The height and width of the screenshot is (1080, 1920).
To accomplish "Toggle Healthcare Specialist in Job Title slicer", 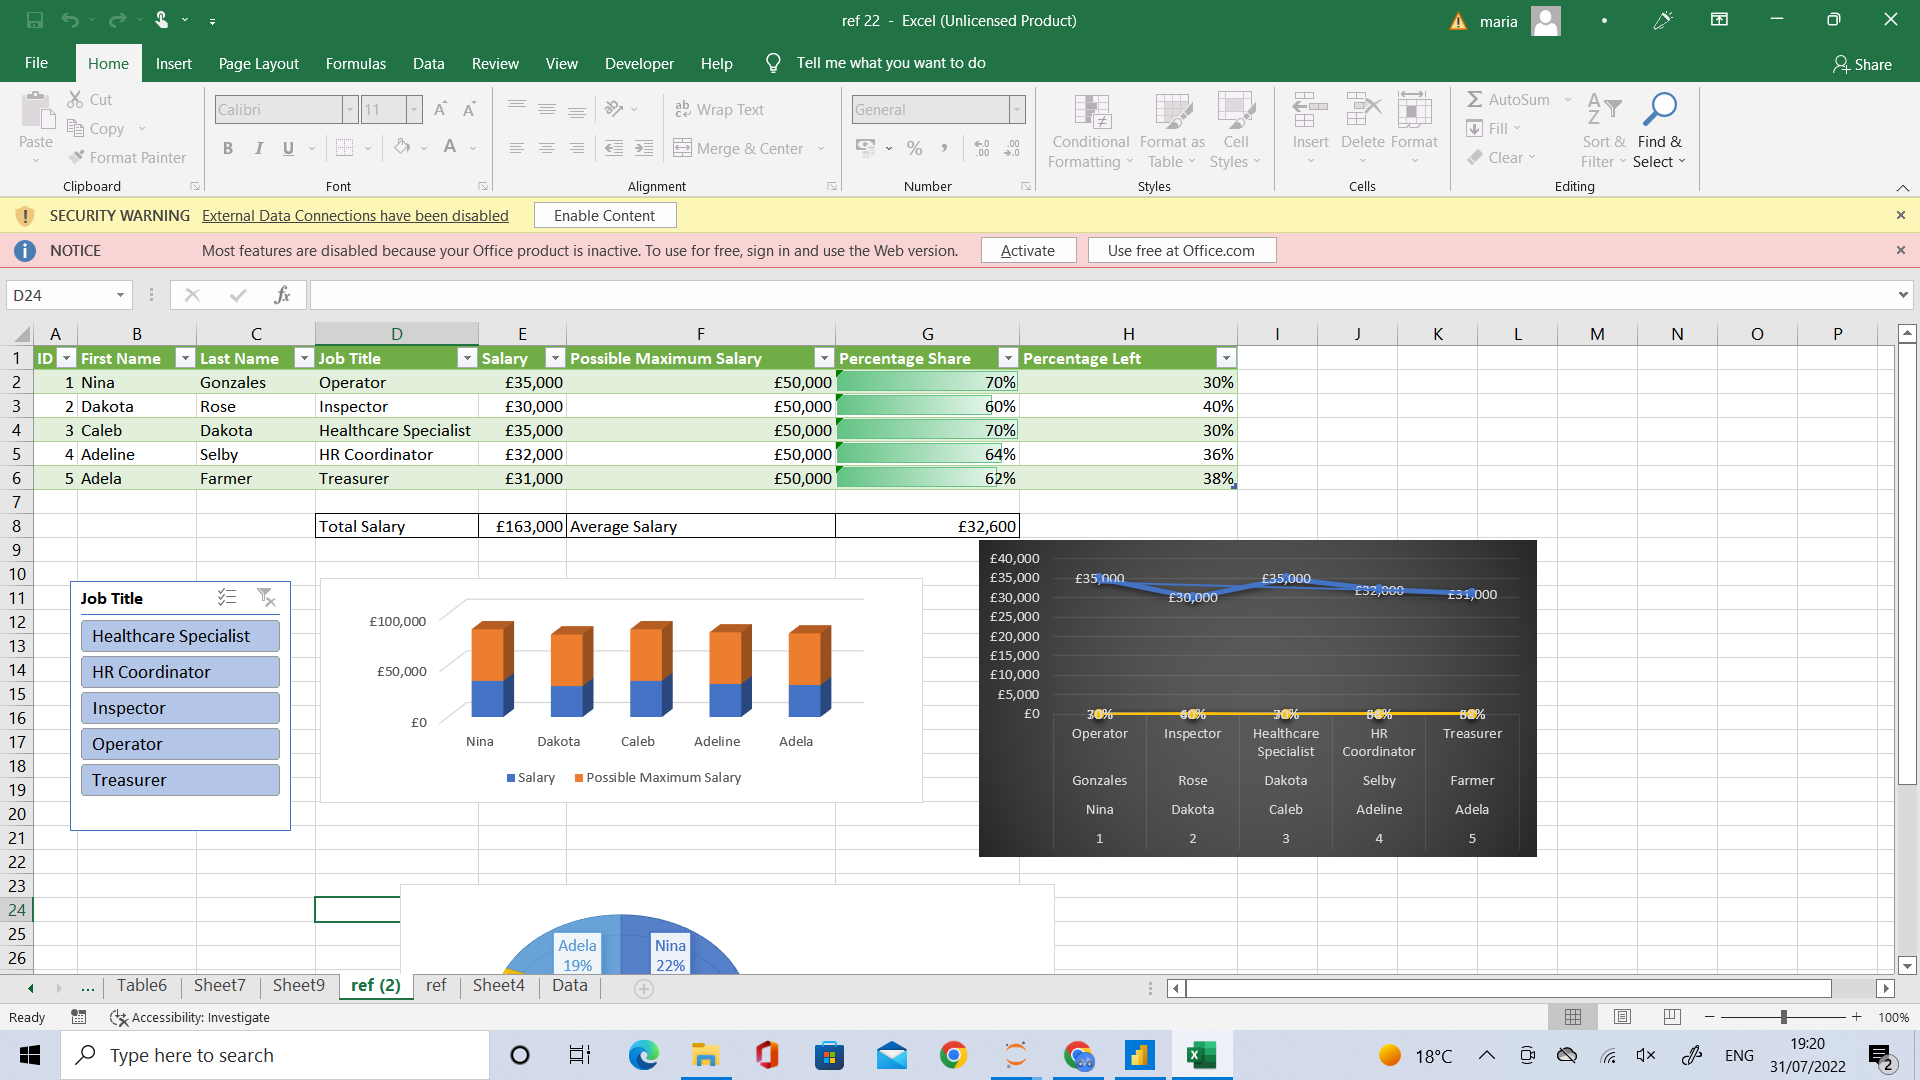I will (x=179, y=635).
